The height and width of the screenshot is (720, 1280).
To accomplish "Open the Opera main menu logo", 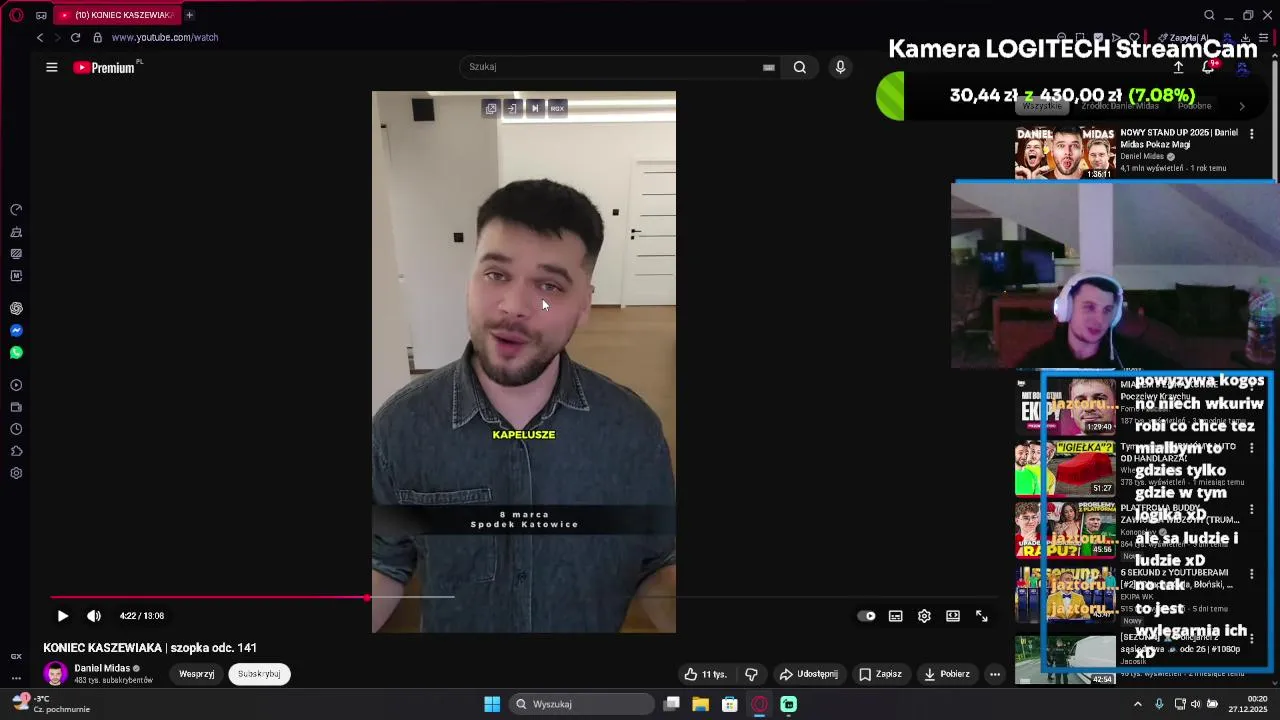I will tap(16, 15).
